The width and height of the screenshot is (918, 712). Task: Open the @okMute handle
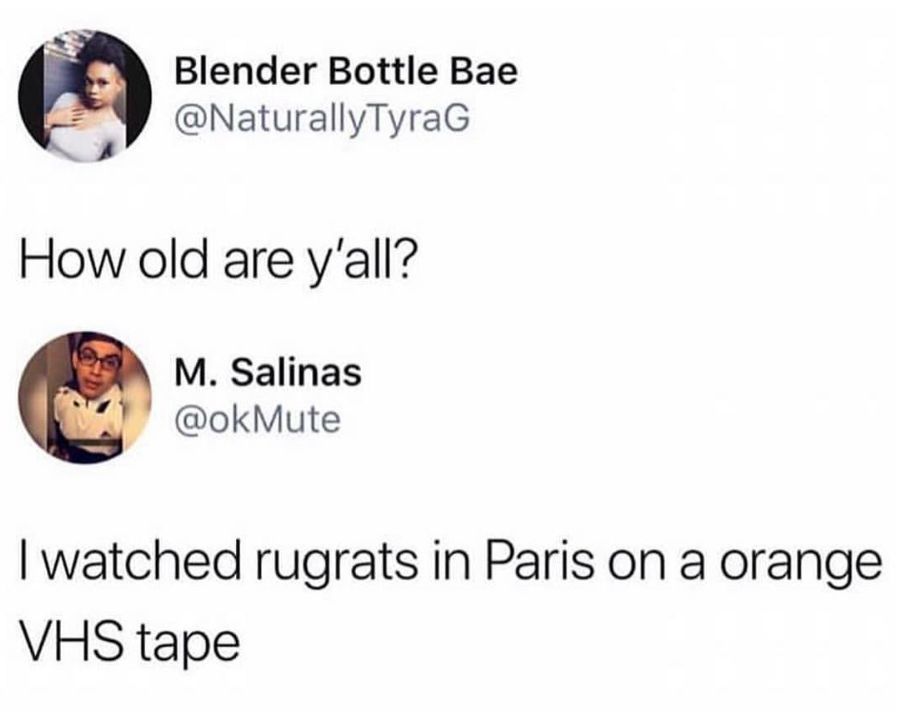tap(258, 420)
